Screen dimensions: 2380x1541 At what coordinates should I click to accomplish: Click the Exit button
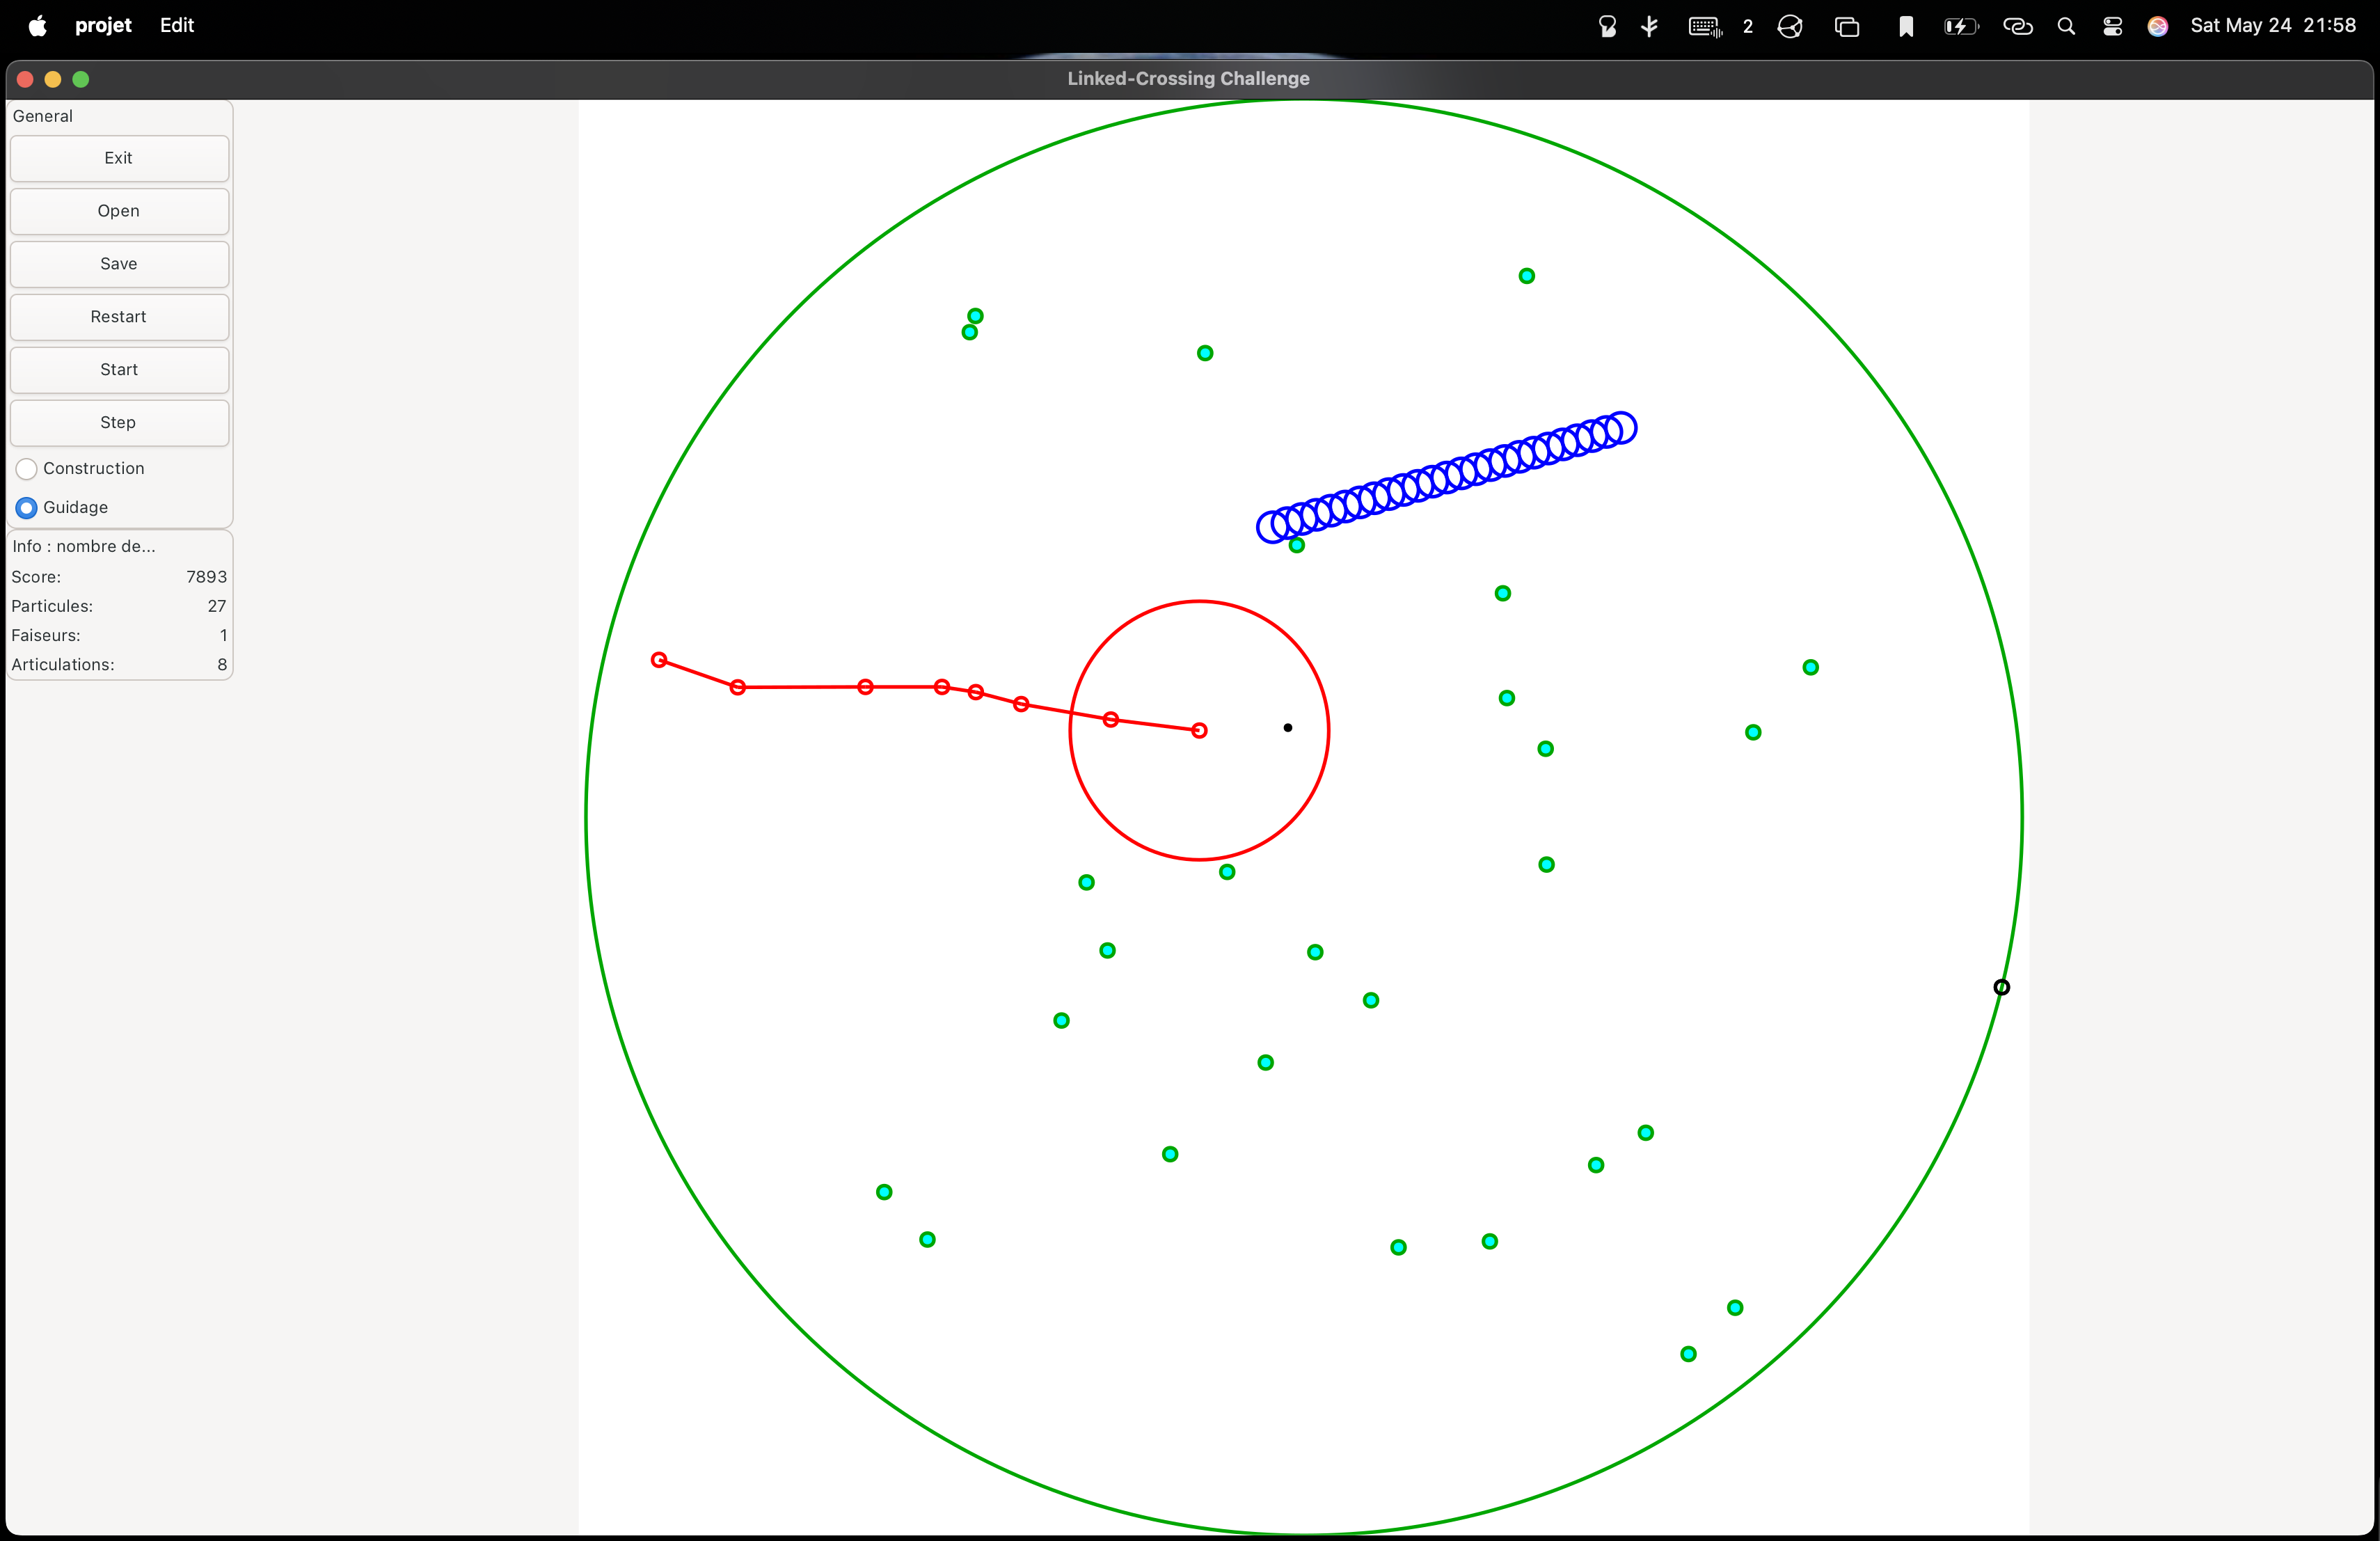[x=119, y=158]
